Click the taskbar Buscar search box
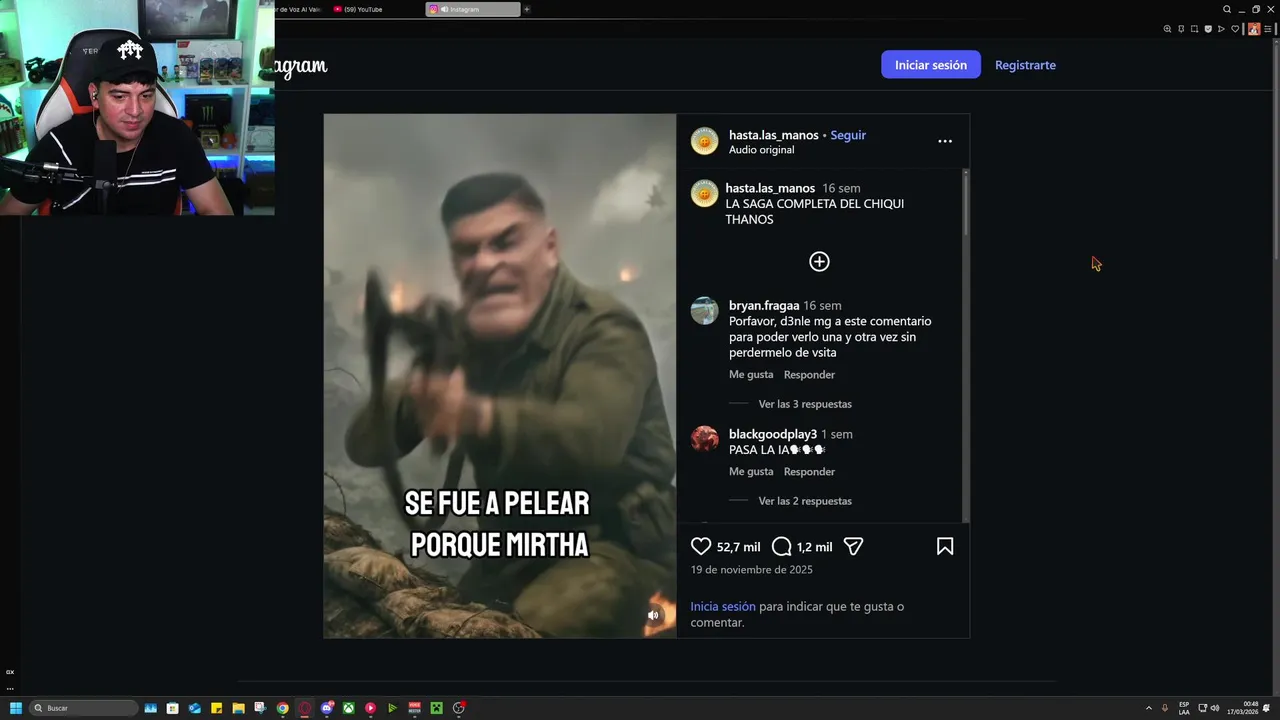This screenshot has height=720, width=1280. [83, 708]
